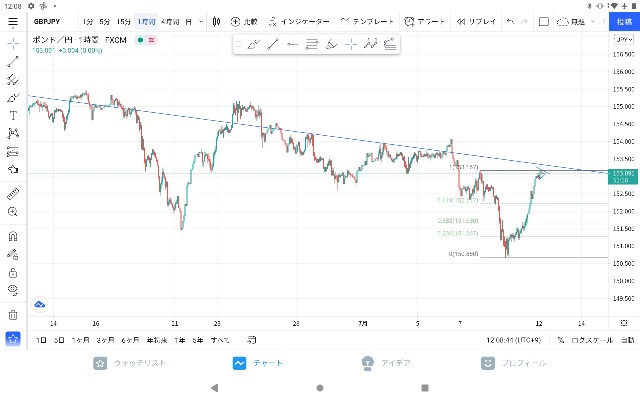Switch to 5分 interval
This screenshot has width=640, height=400.
pos(104,22)
